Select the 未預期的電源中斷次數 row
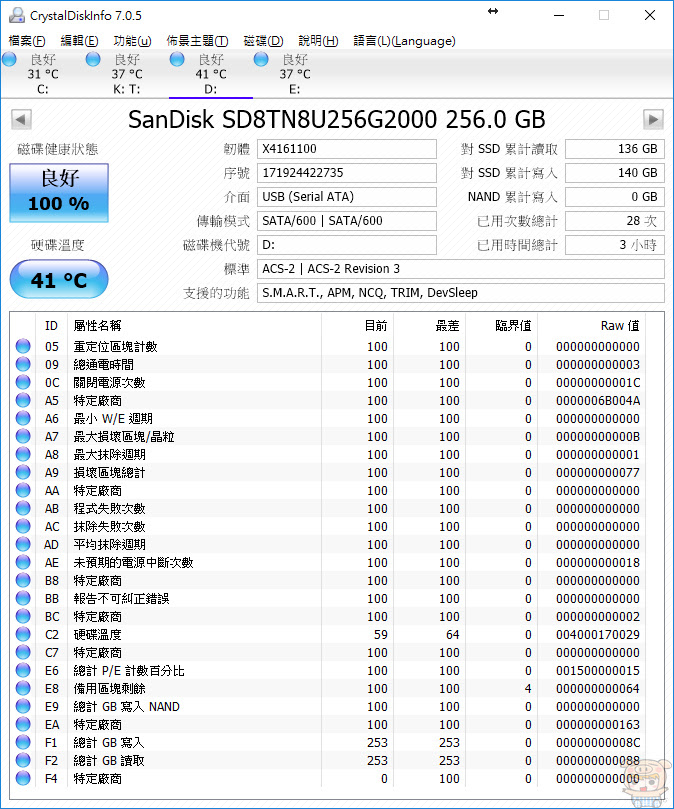 [x=329, y=562]
